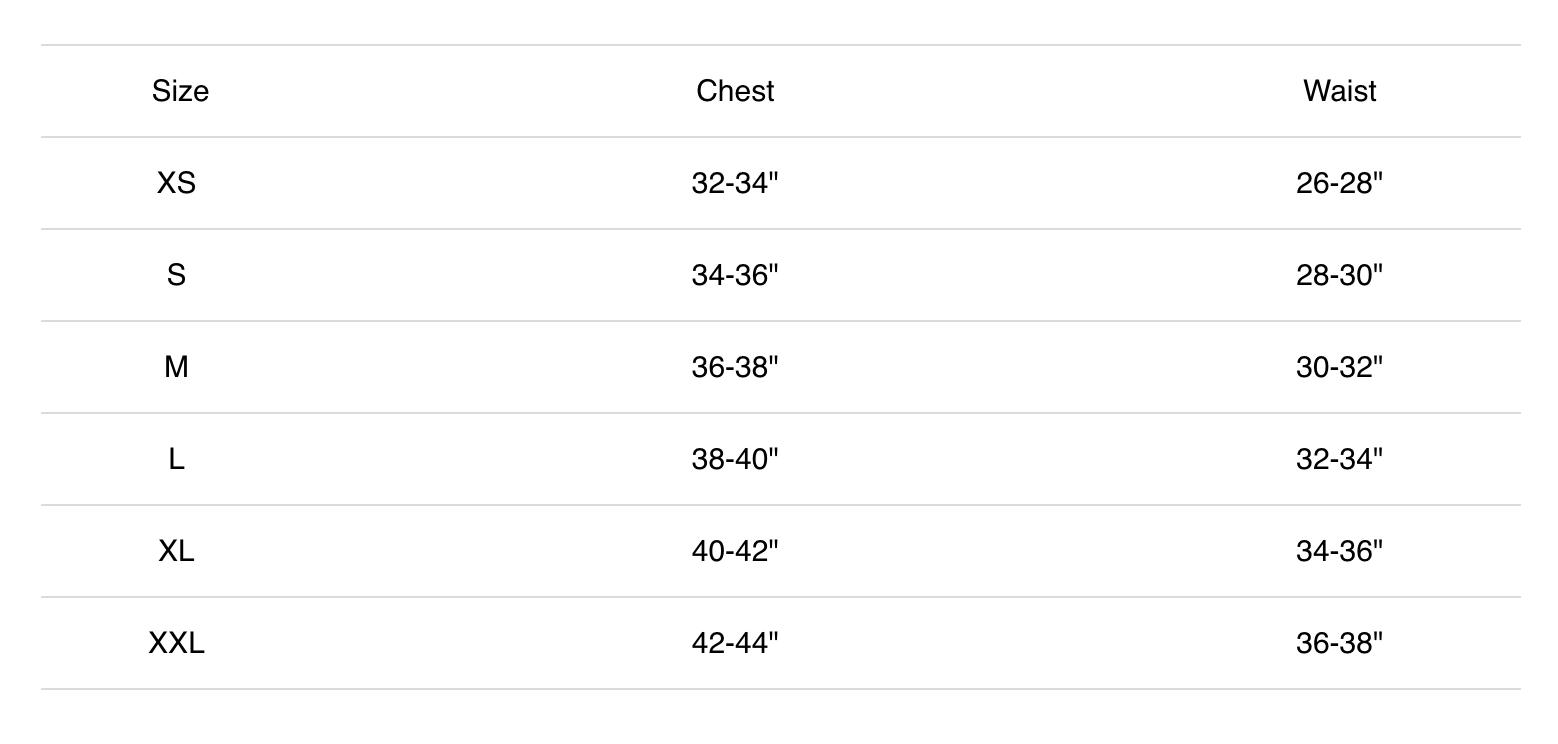Image resolution: width=1558 pixels, height=744 pixels.
Task: Click the 28-30" waist measurement
Action: point(1339,275)
